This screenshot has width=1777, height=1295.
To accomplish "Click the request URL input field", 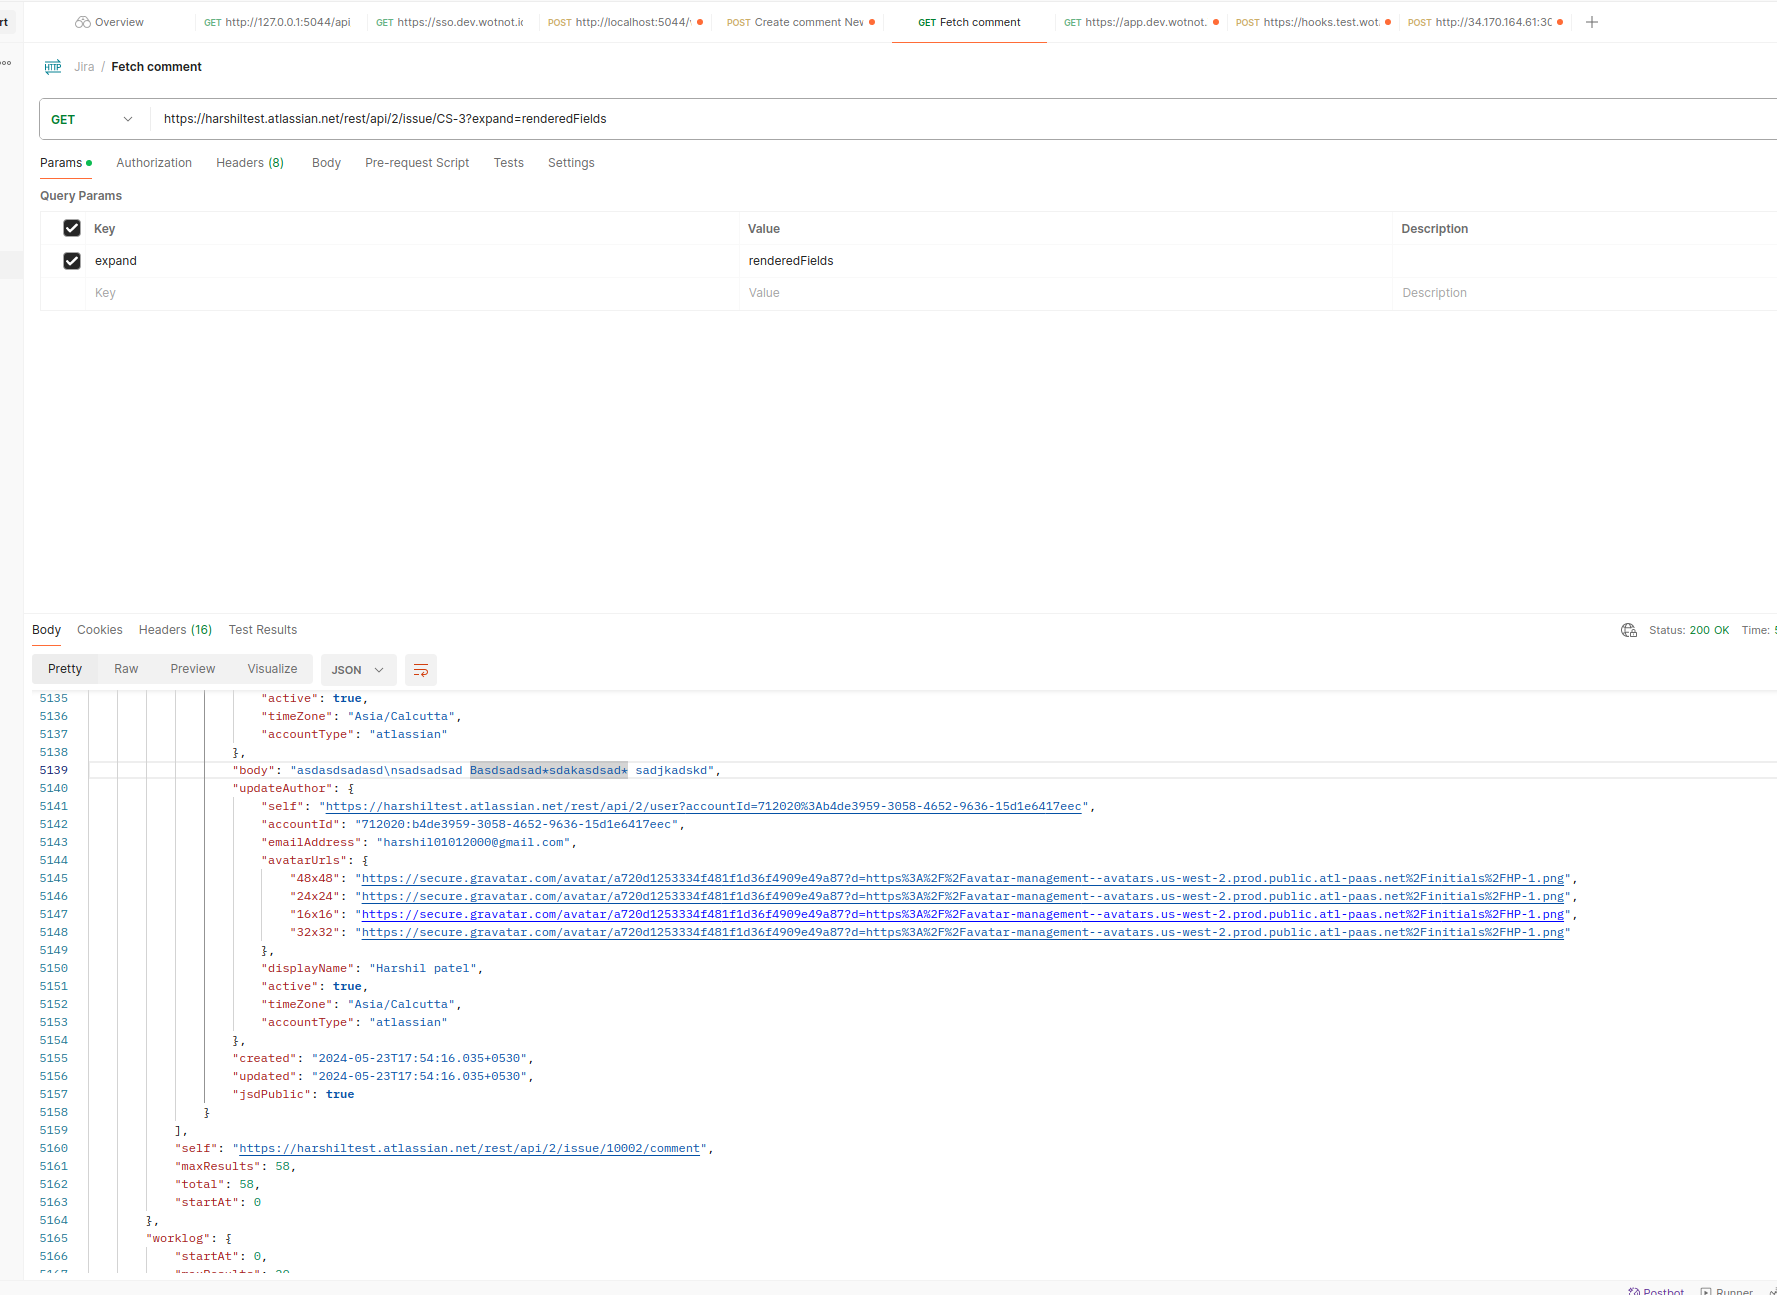I will pyautogui.click(x=964, y=119).
